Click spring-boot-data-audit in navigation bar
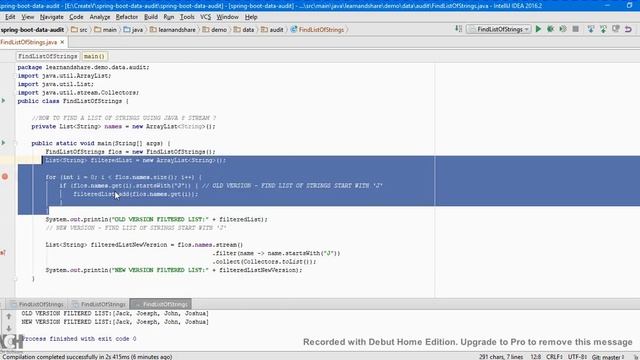 tap(32, 29)
